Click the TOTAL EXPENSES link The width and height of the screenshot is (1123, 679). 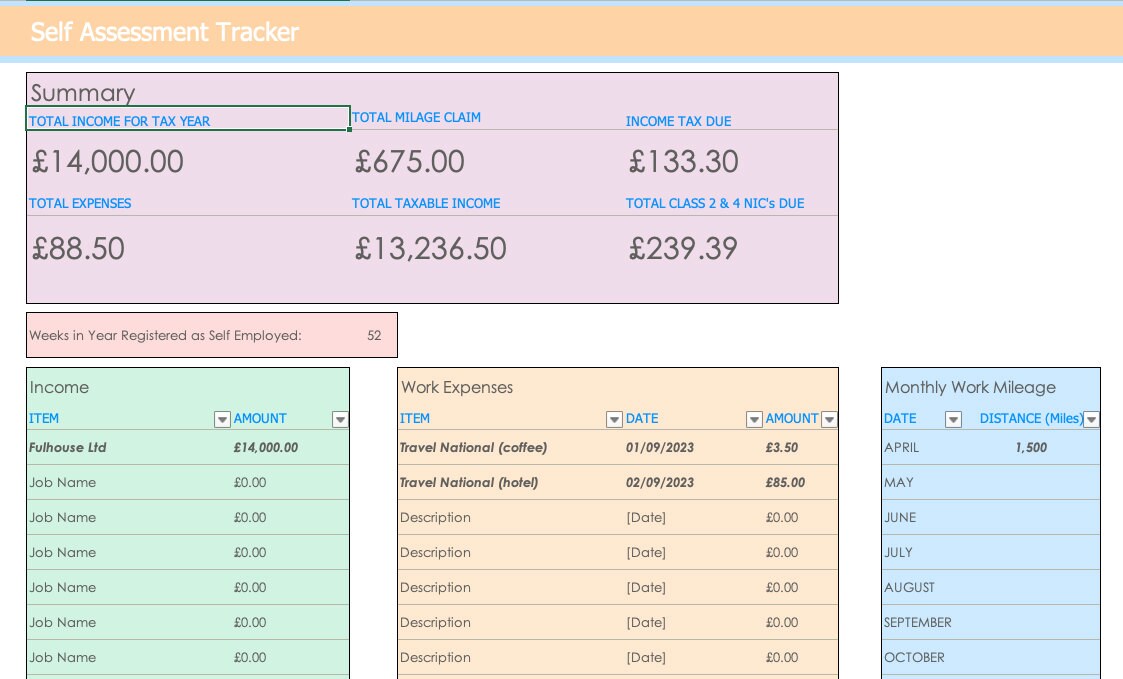tap(80, 203)
